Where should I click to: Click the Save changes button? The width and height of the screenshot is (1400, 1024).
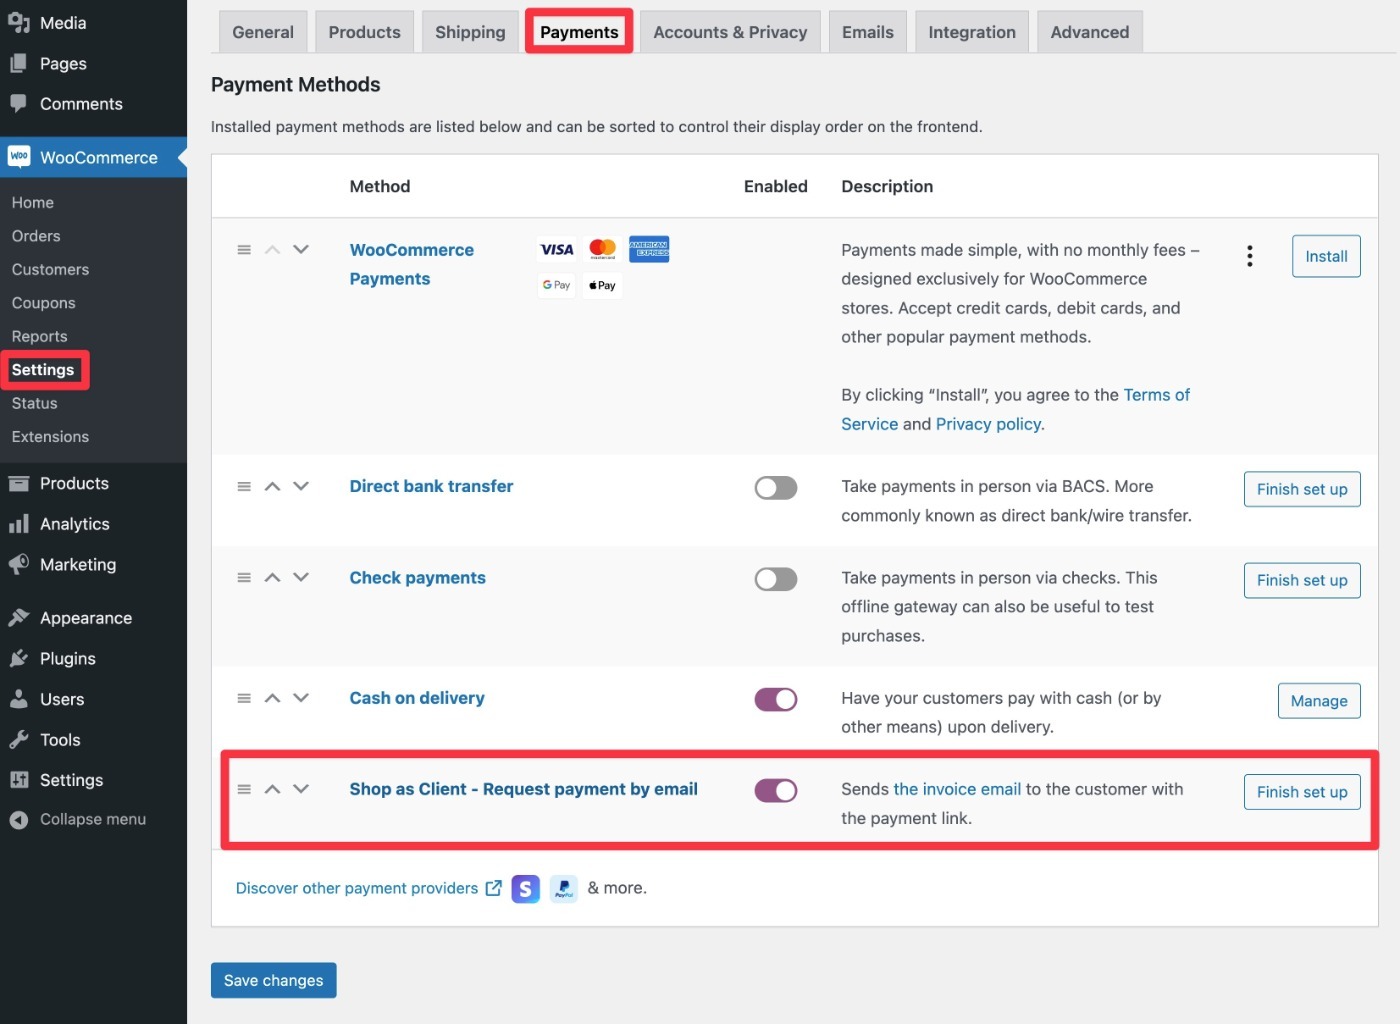click(273, 980)
